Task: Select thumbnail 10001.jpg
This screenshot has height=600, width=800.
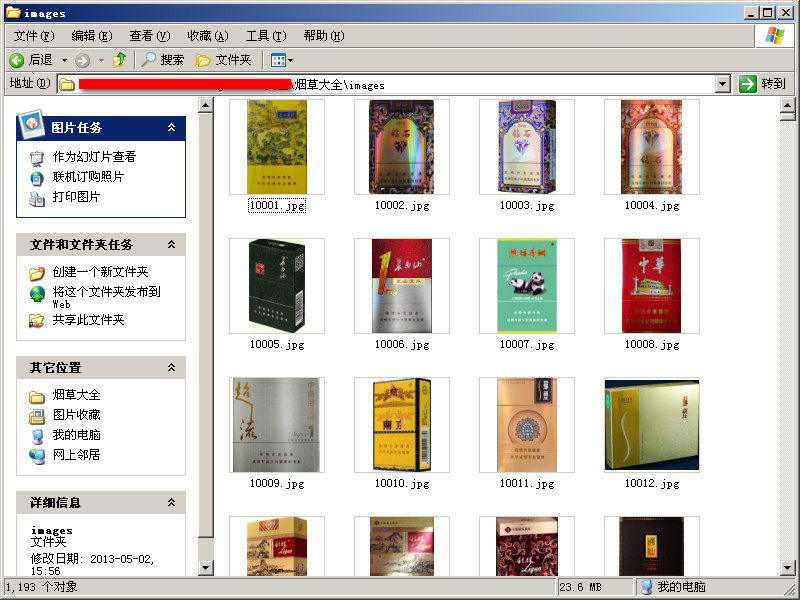Action: tap(277, 147)
